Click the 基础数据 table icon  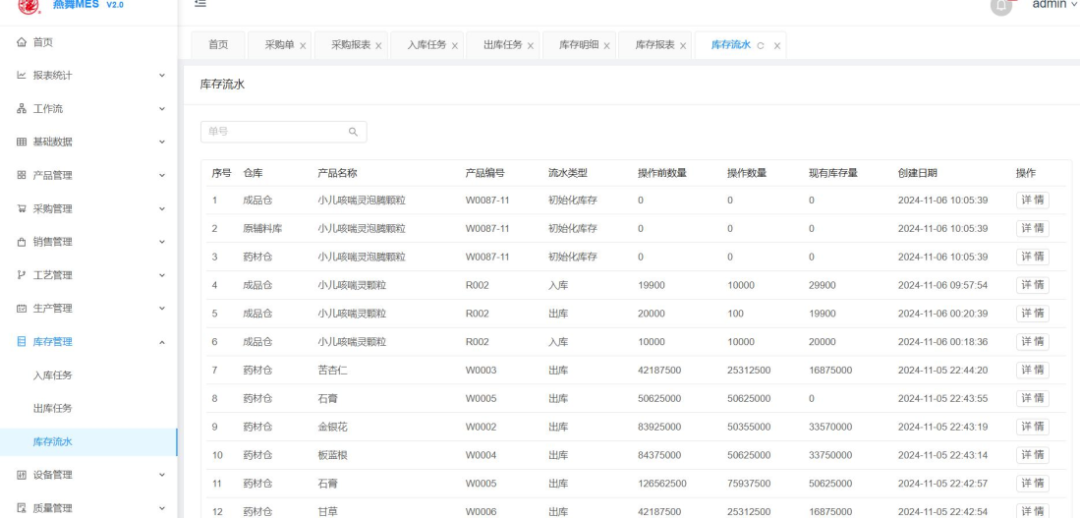[x=21, y=142]
